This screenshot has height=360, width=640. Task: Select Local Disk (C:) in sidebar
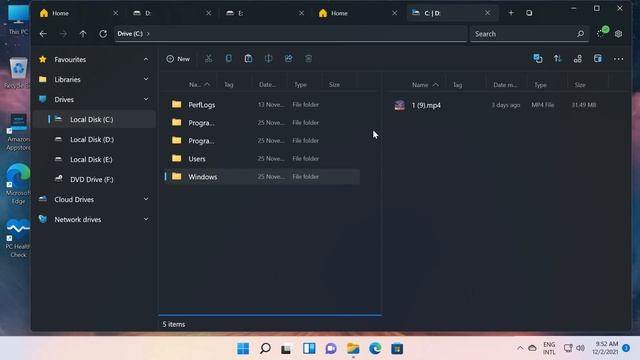coord(94,119)
